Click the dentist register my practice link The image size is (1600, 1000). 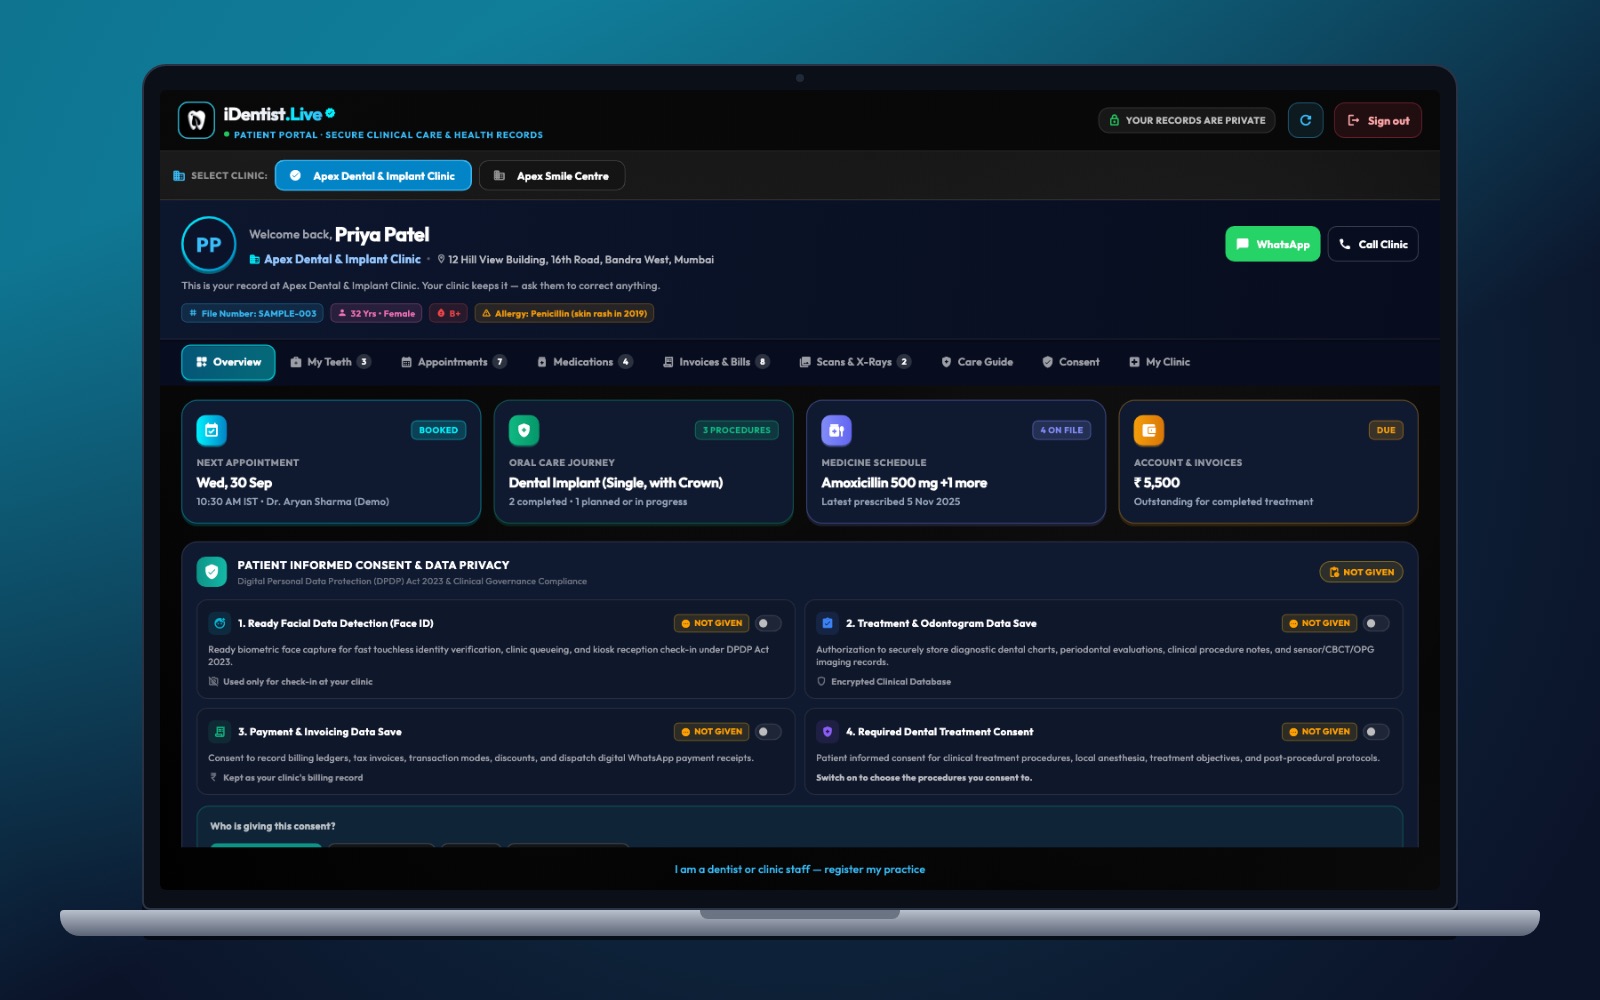799,869
